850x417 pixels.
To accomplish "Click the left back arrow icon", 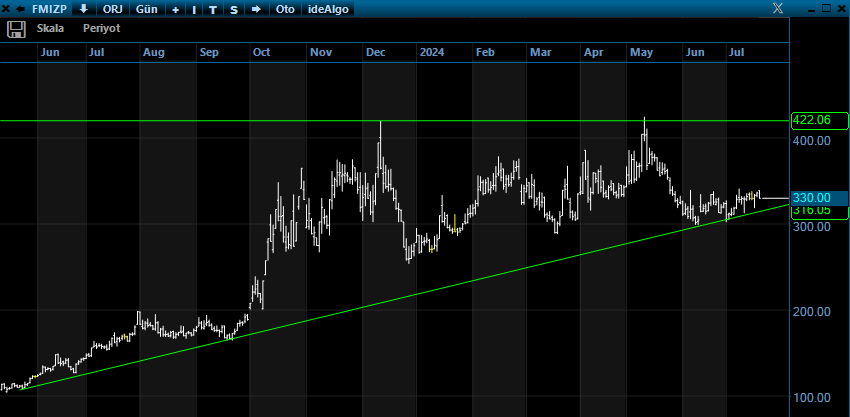I will tap(20, 9).
